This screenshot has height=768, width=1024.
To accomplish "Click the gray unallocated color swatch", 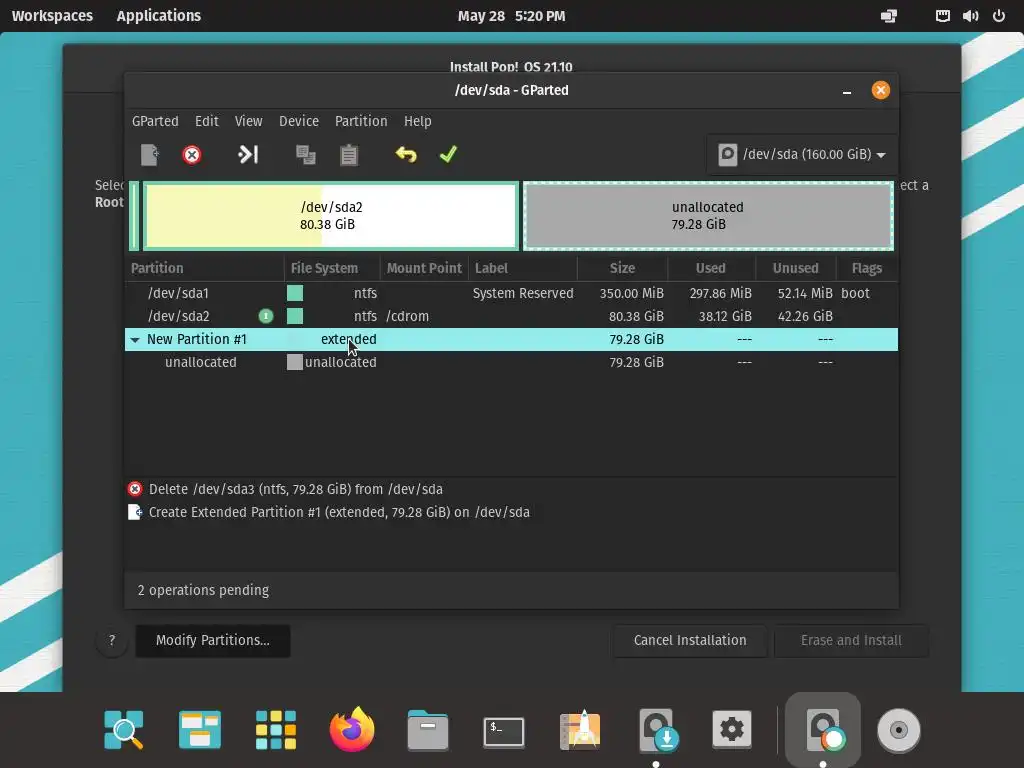I will pos(295,362).
